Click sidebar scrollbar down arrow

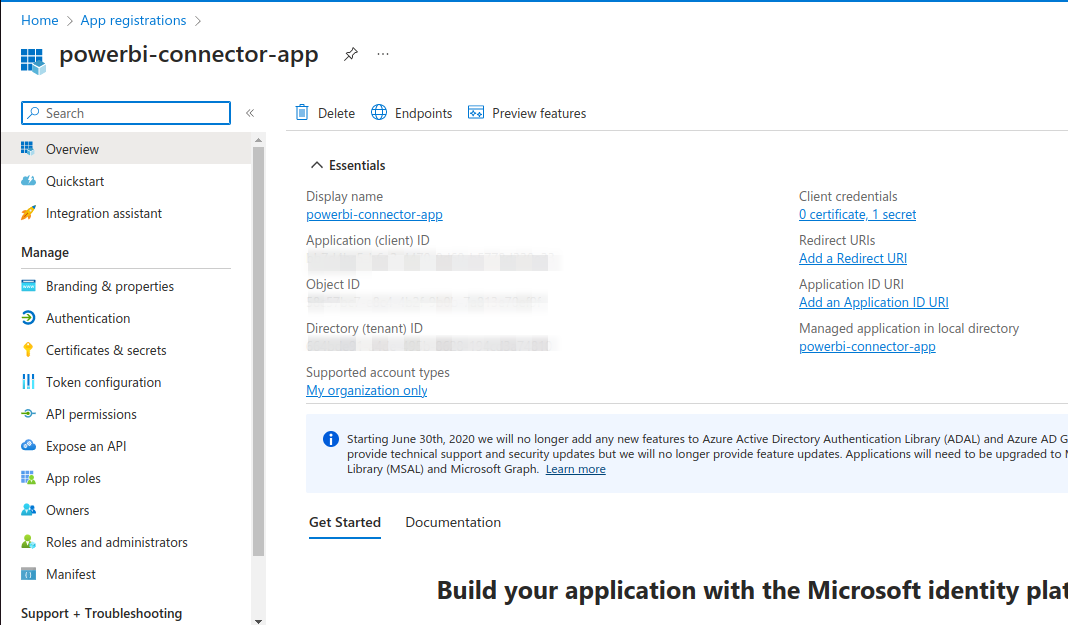258,621
